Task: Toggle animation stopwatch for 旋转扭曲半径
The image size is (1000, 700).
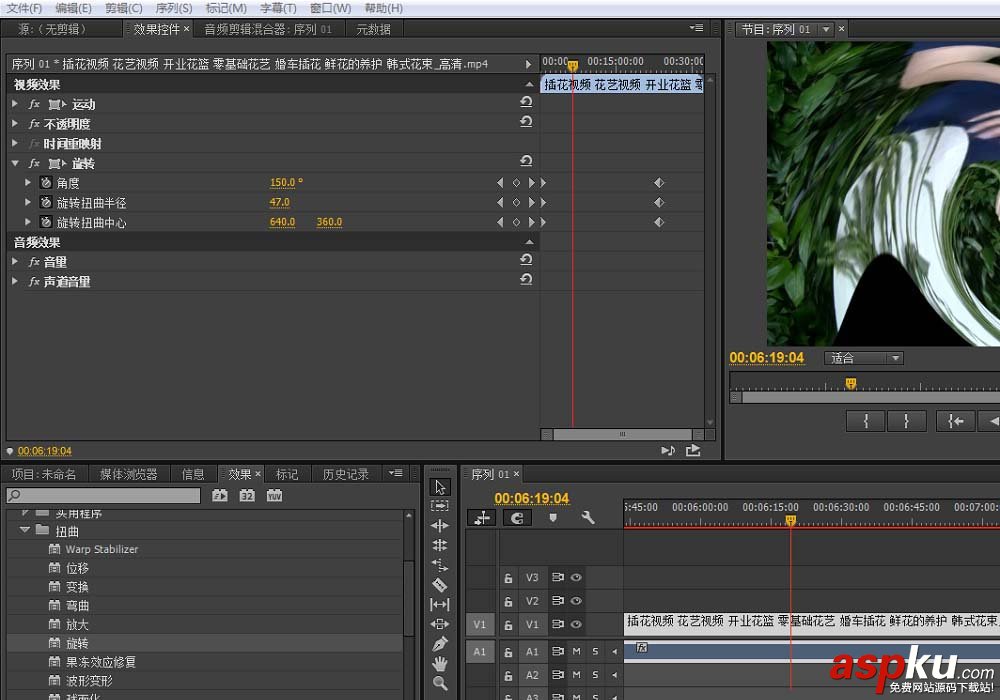Action: pos(46,203)
